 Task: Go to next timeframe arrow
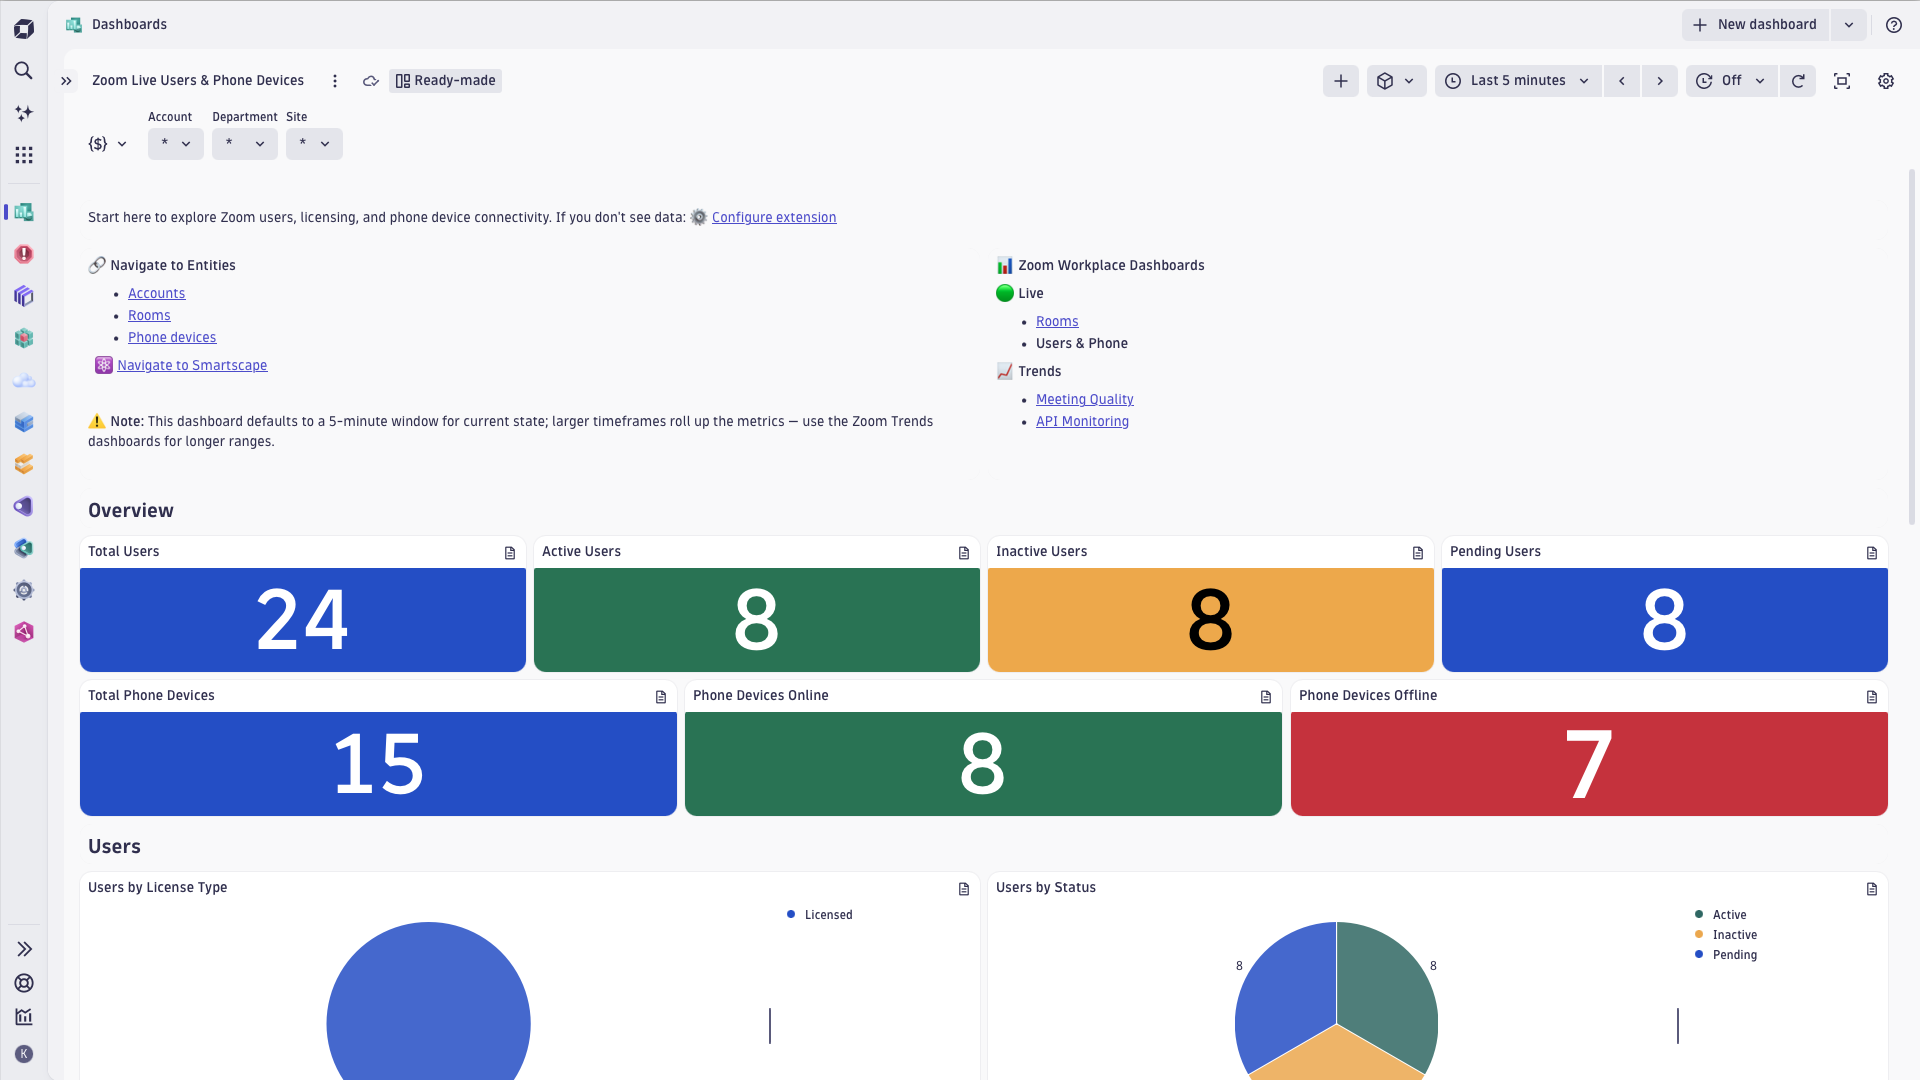pyautogui.click(x=1660, y=81)
